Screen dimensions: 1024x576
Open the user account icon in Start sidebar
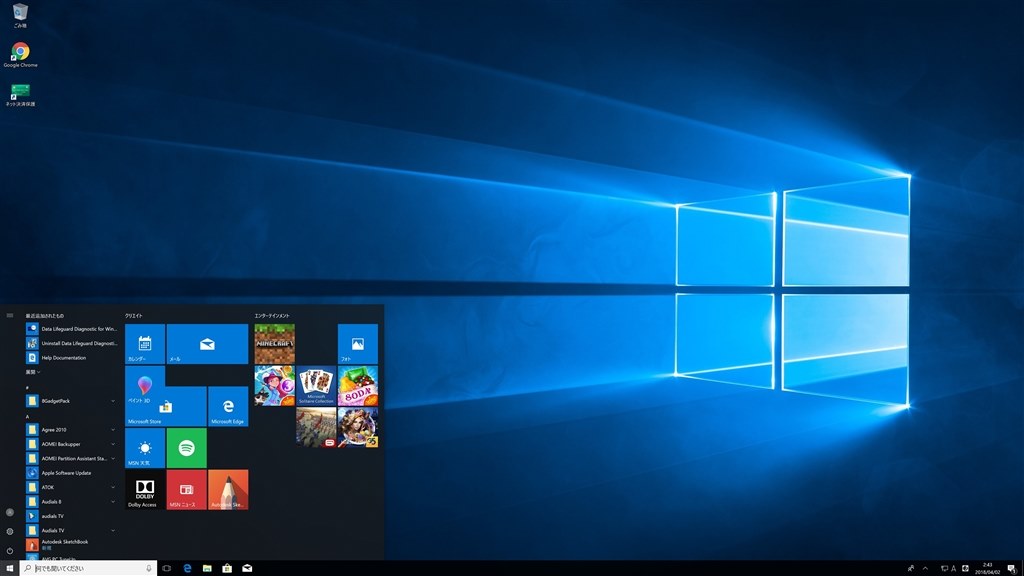click(10, 512)
